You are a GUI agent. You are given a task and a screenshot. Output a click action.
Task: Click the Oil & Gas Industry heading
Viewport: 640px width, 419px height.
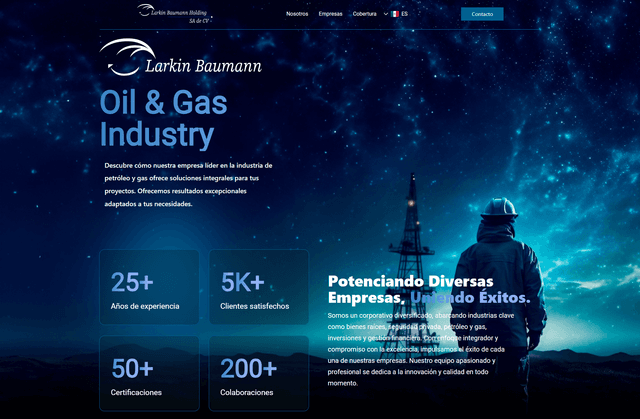164,118
